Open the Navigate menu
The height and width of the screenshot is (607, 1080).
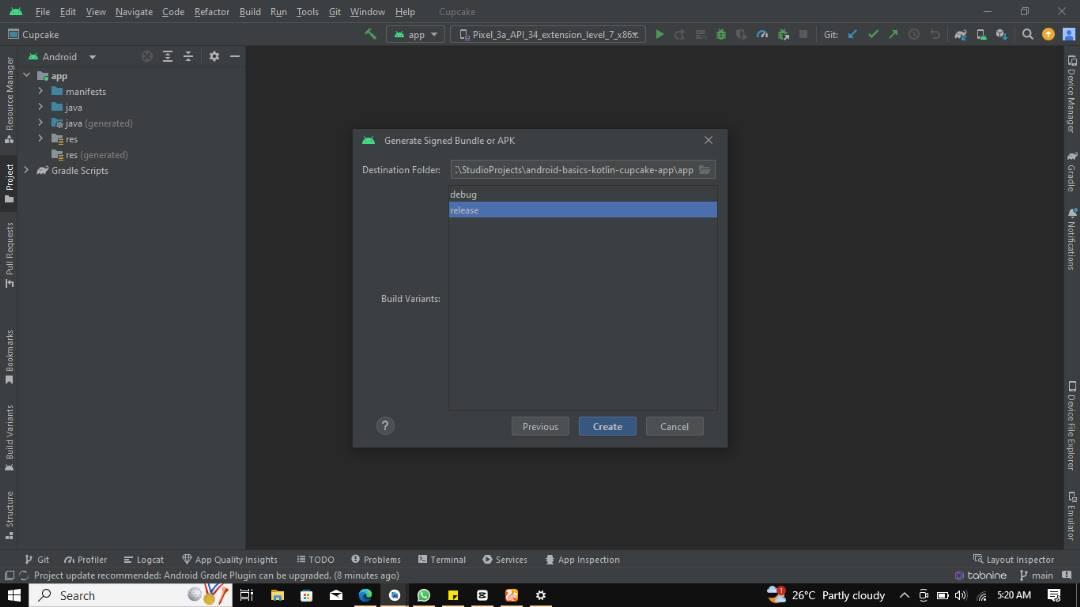[134, 12]
